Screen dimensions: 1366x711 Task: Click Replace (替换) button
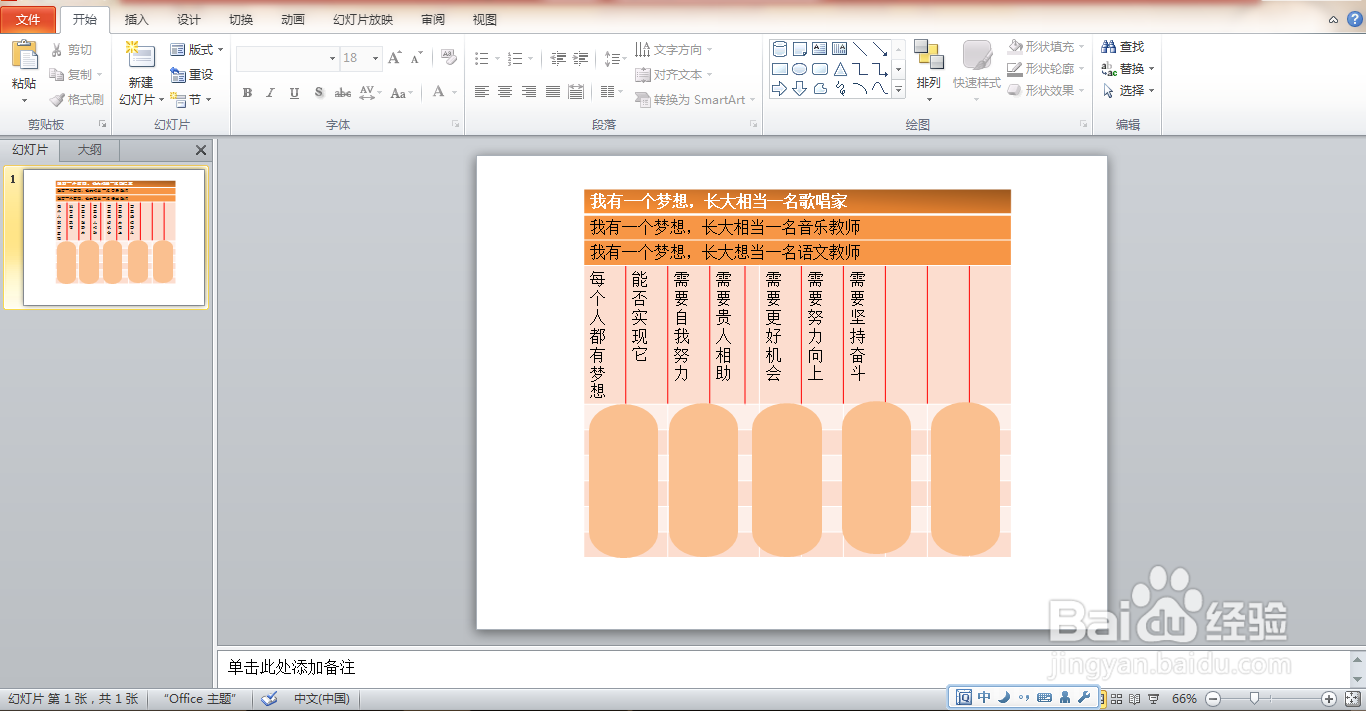1128,69
